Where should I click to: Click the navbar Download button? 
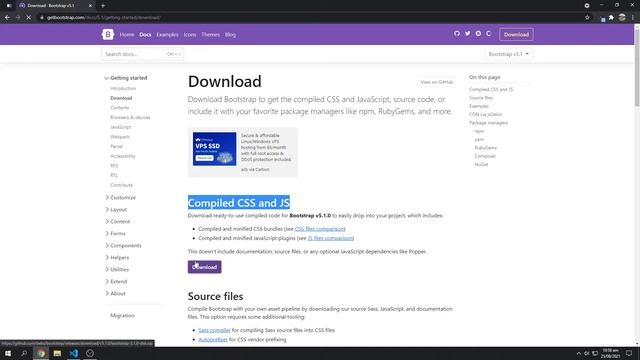coord(516,35)
